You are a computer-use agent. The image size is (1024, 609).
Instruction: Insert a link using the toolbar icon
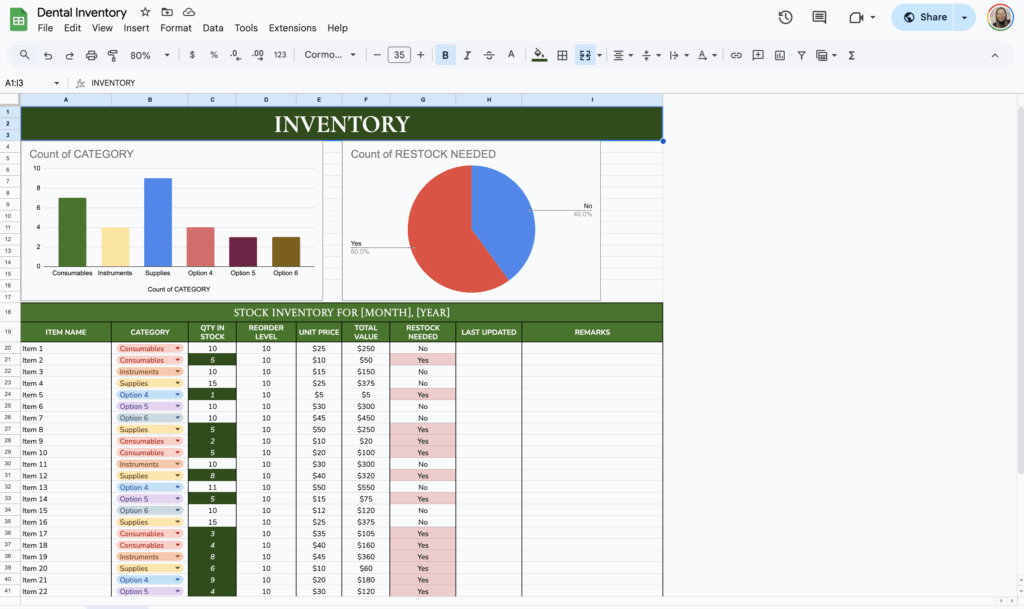(x=735, y=56)
